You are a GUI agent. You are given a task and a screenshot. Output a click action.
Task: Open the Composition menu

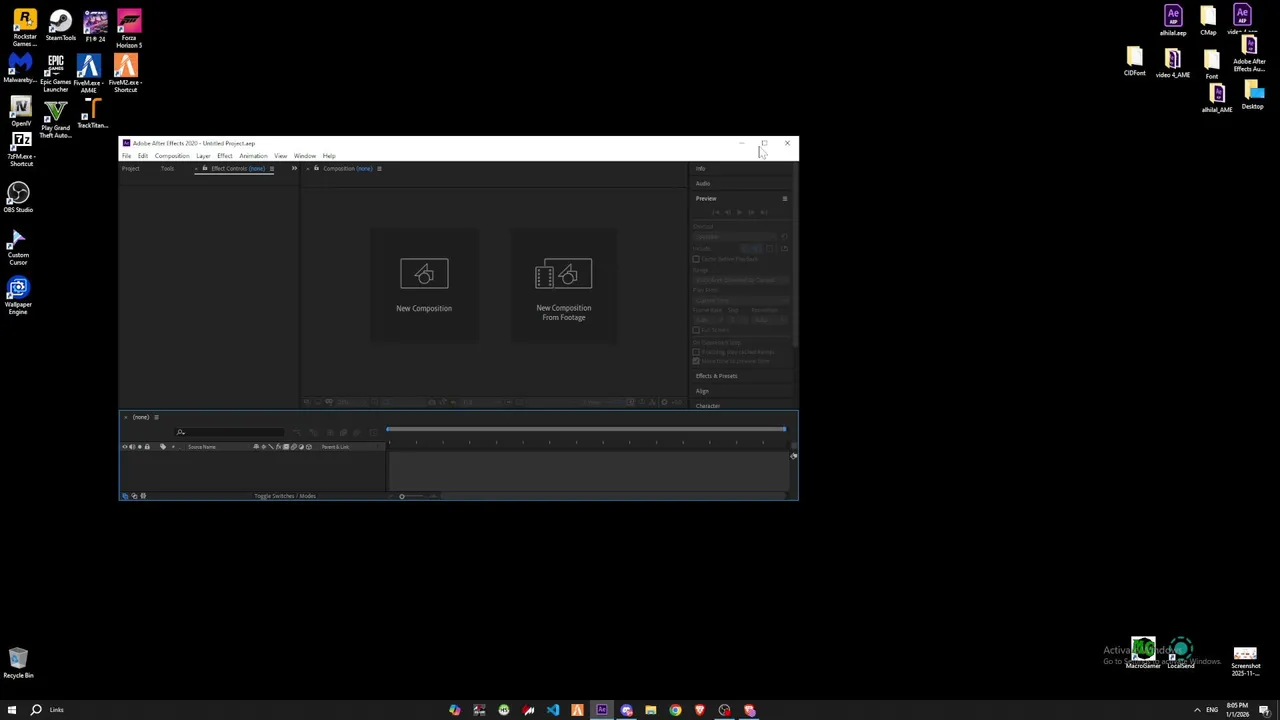[172, 156]
